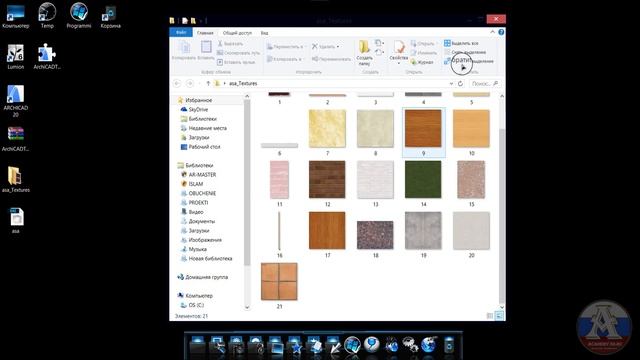Open the Удалить (Delete) dropdown

[x=326, y=47]
